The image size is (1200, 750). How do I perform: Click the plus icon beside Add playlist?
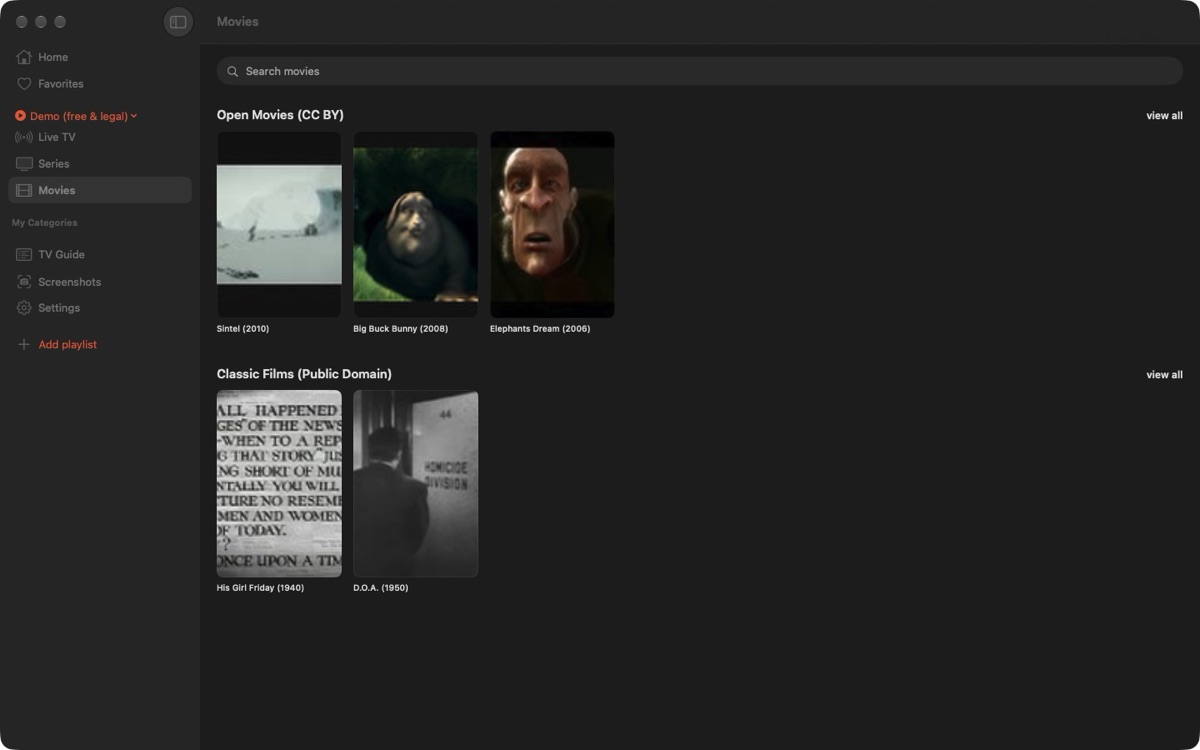click(24, 345)
